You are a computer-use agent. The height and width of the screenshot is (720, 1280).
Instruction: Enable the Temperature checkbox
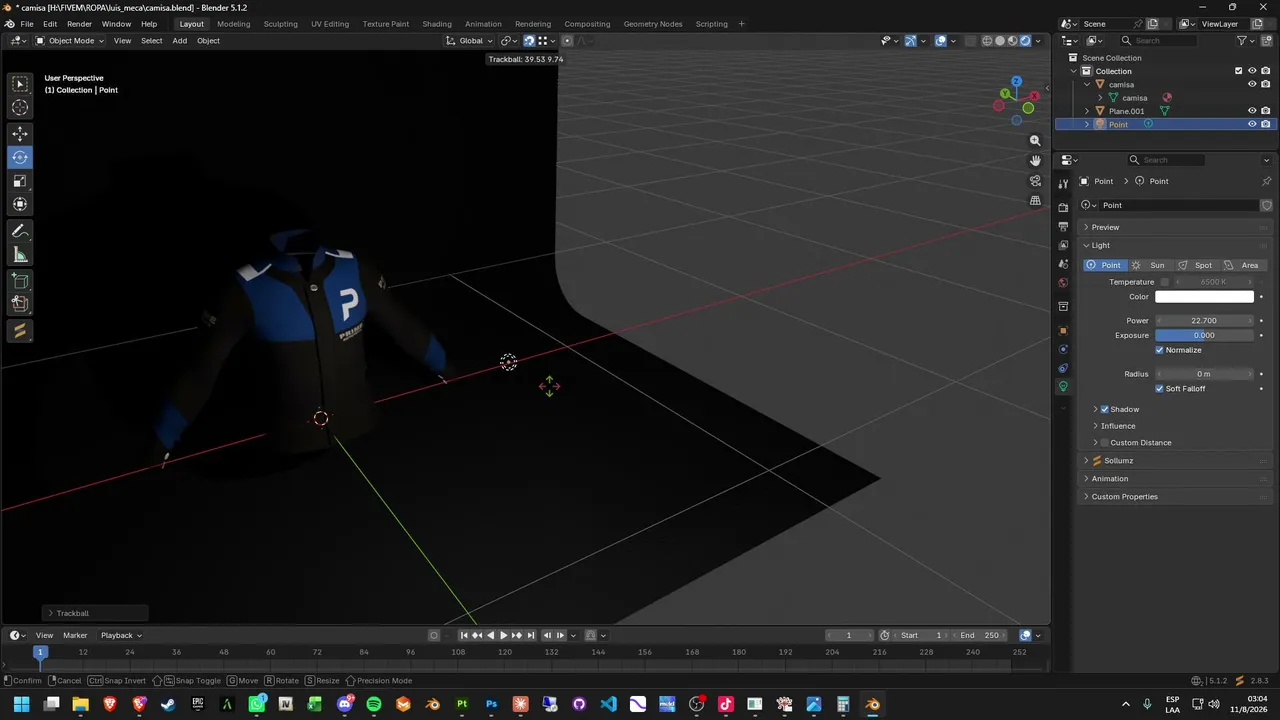(1165, 282)
